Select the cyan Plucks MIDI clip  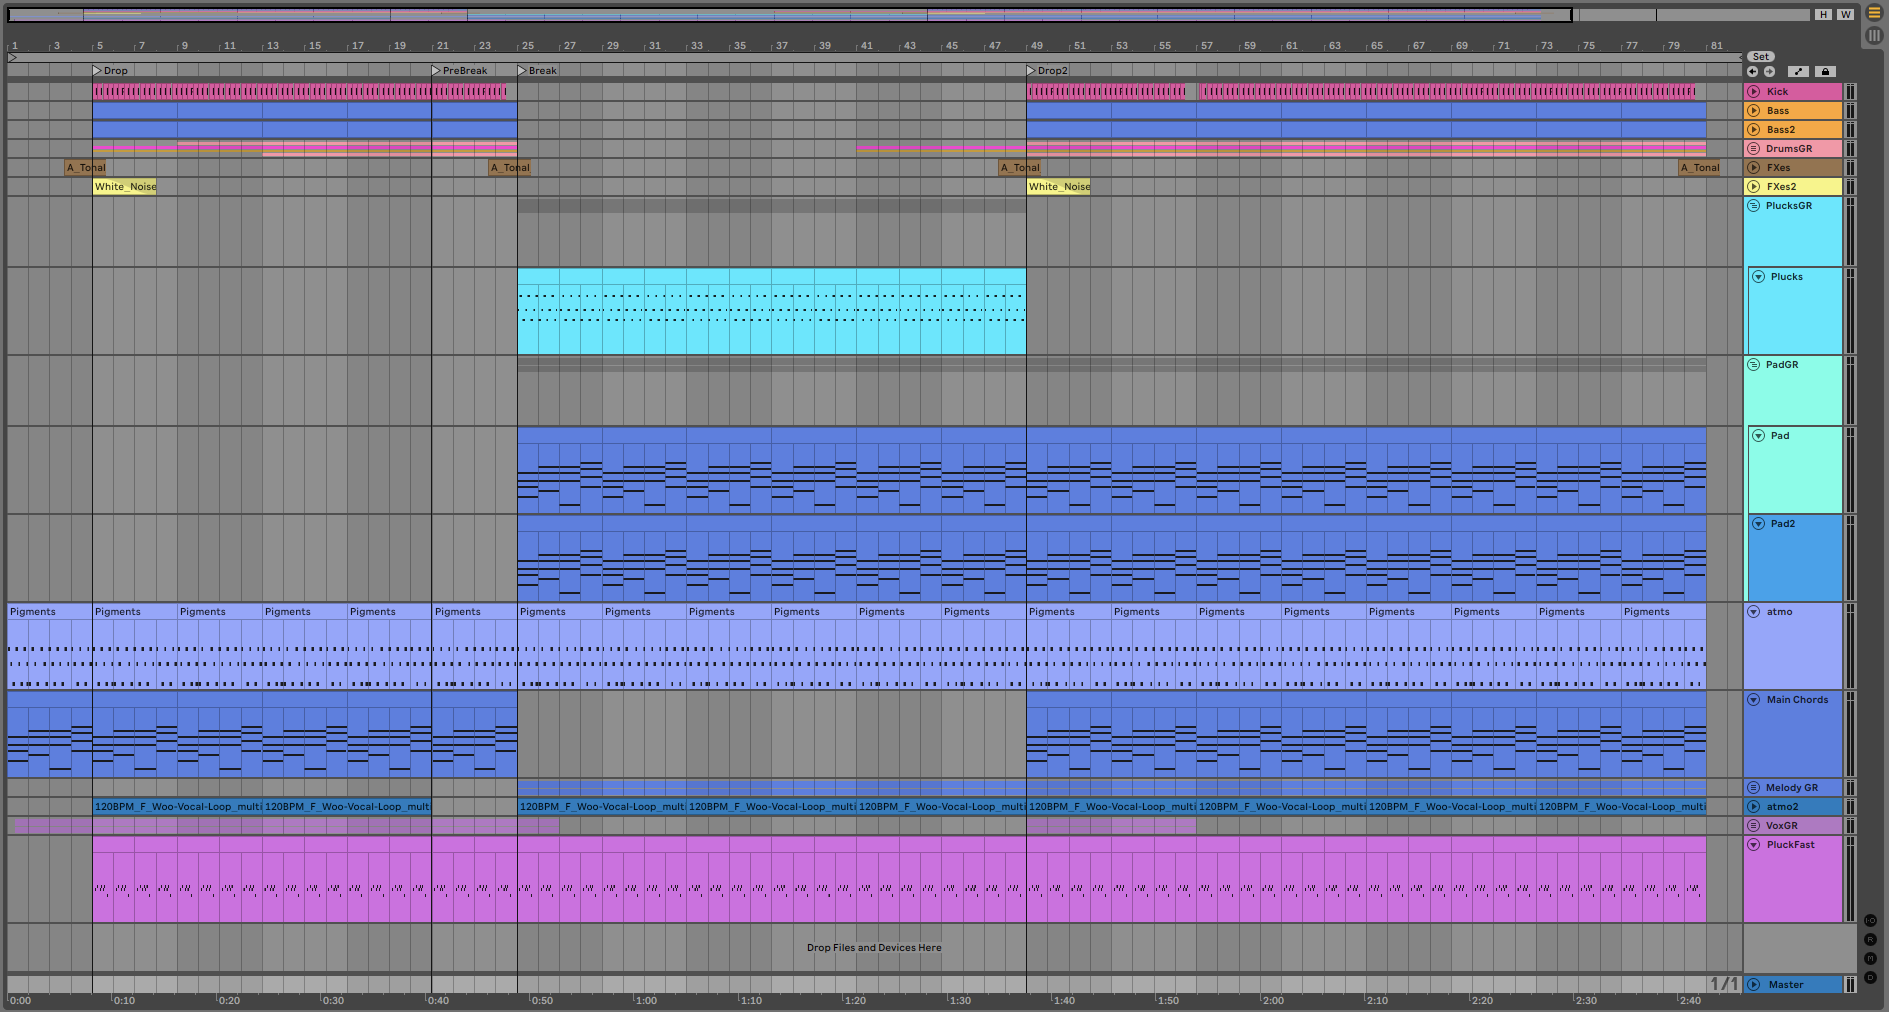click(x=771, y=311)
